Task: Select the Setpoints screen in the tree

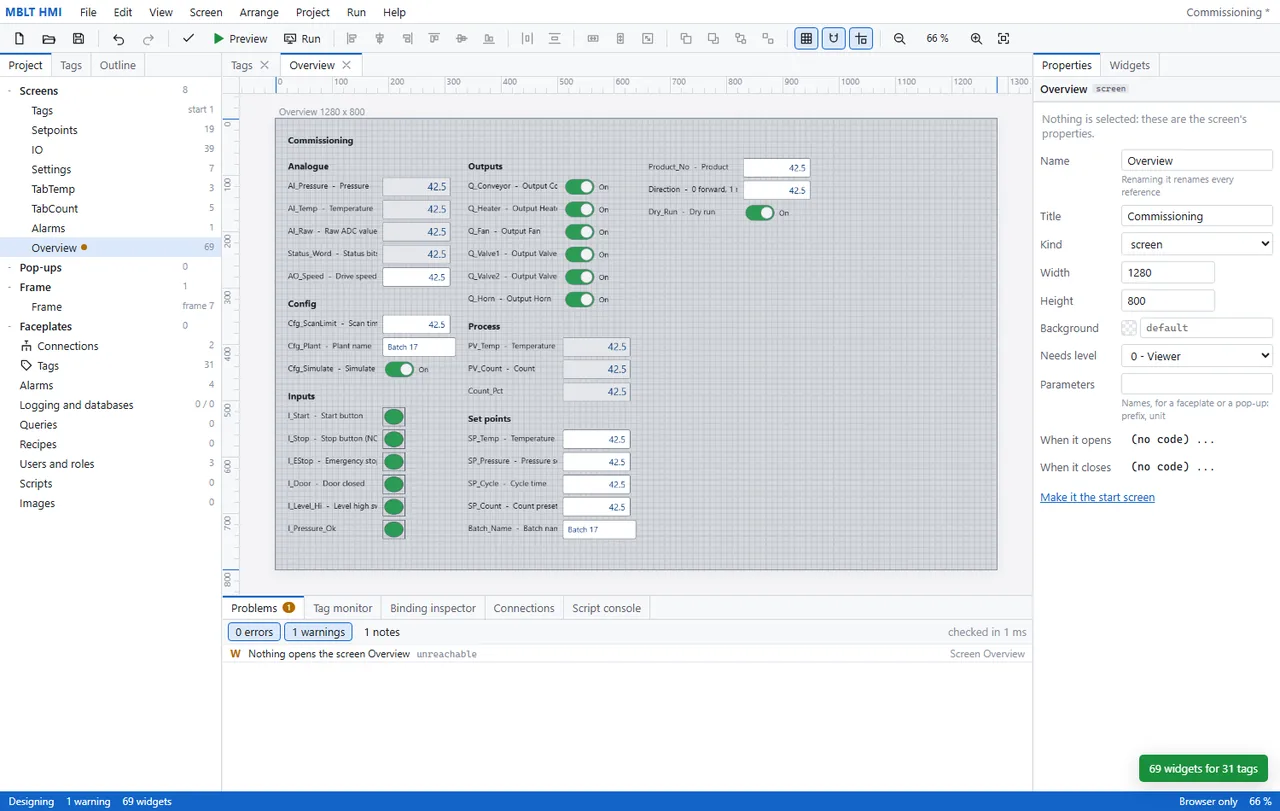Action: point(110,130)
